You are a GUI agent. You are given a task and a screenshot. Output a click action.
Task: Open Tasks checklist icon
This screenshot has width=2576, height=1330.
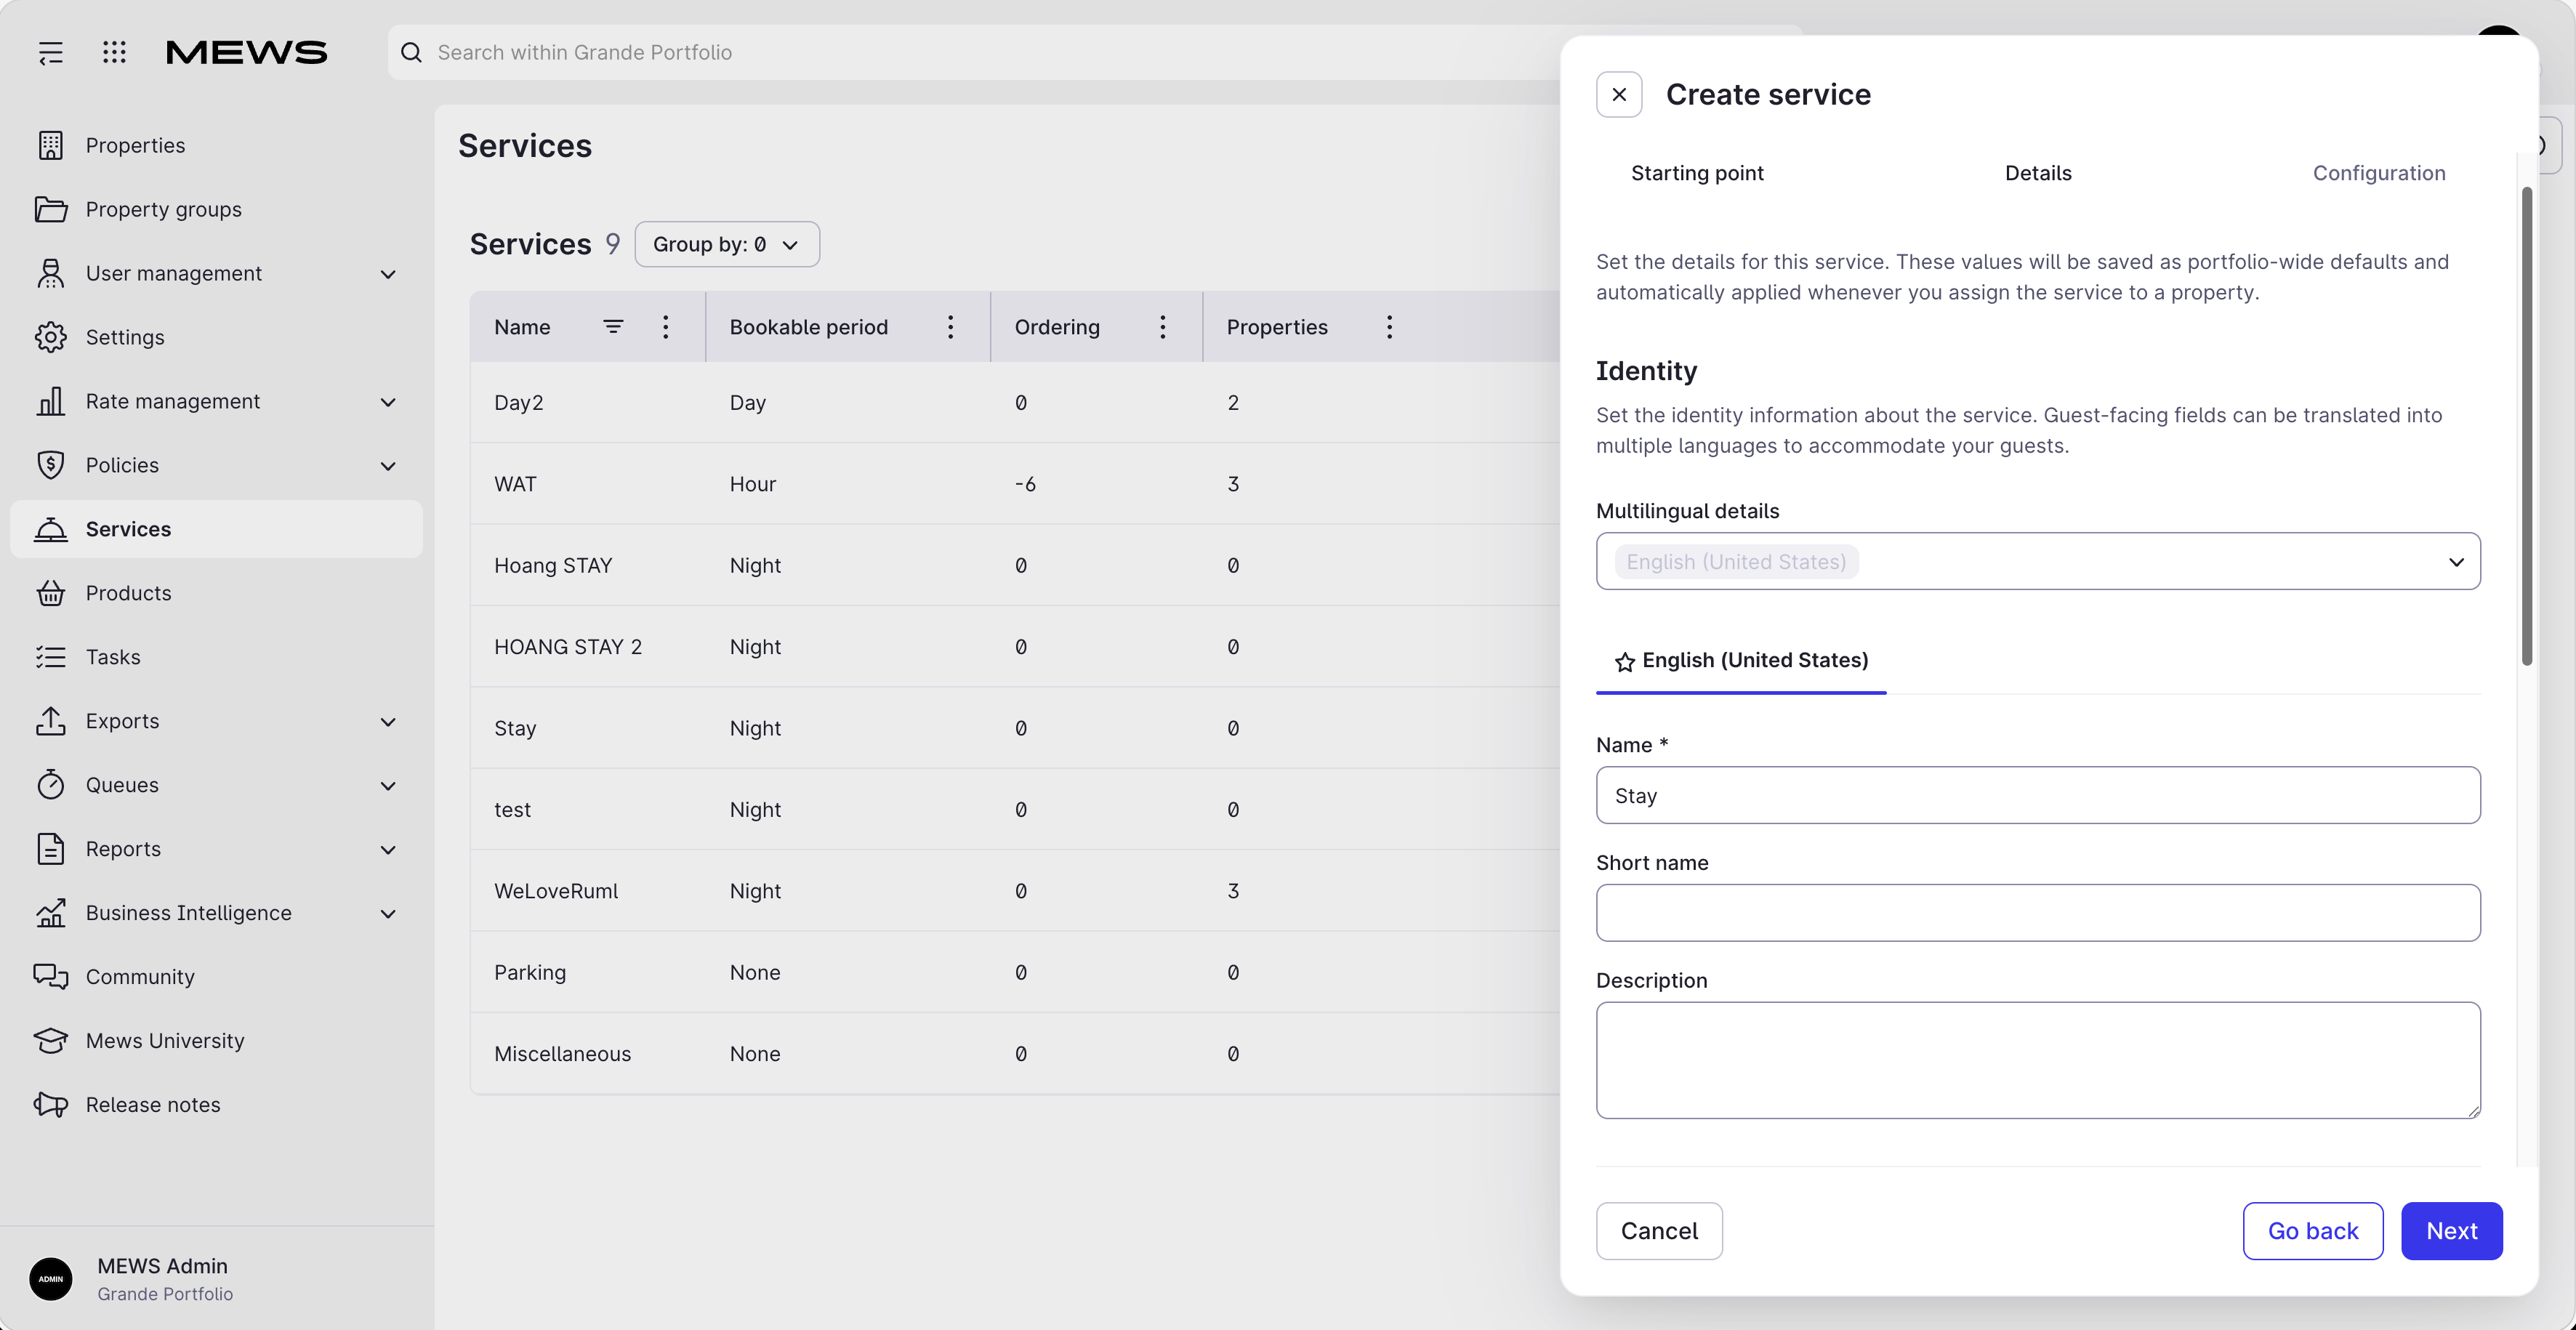[x=51, y=657]
